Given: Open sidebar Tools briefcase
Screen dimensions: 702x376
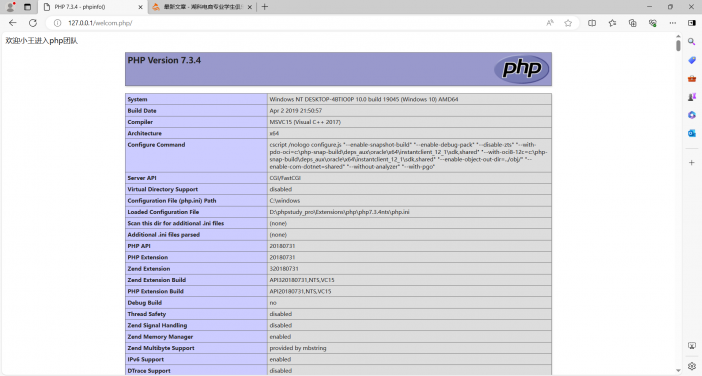Looking at the screenshot, I should (x=692, y=78).
